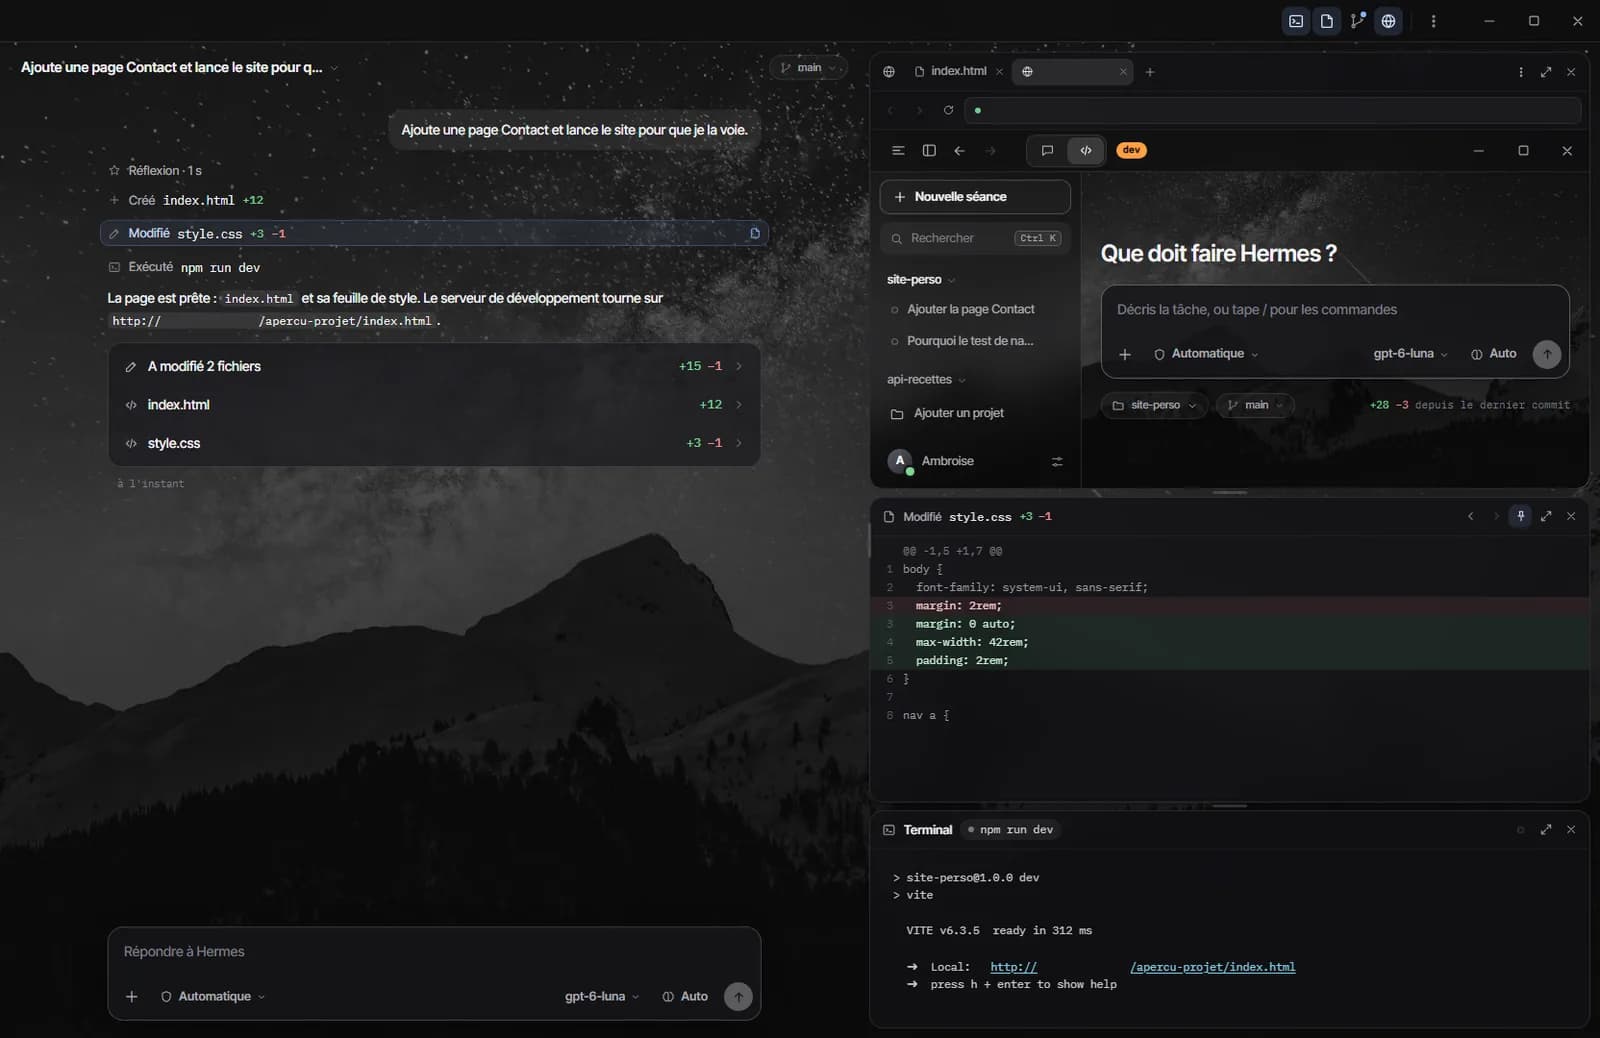
Task: Open the git branch icon with blue dot
Action: pos(1358,21)
